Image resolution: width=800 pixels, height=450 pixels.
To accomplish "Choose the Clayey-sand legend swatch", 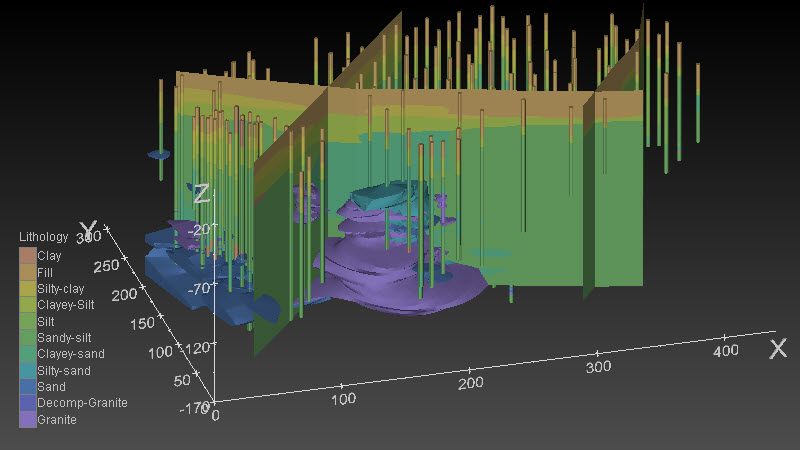I will (x=27, y=354).
